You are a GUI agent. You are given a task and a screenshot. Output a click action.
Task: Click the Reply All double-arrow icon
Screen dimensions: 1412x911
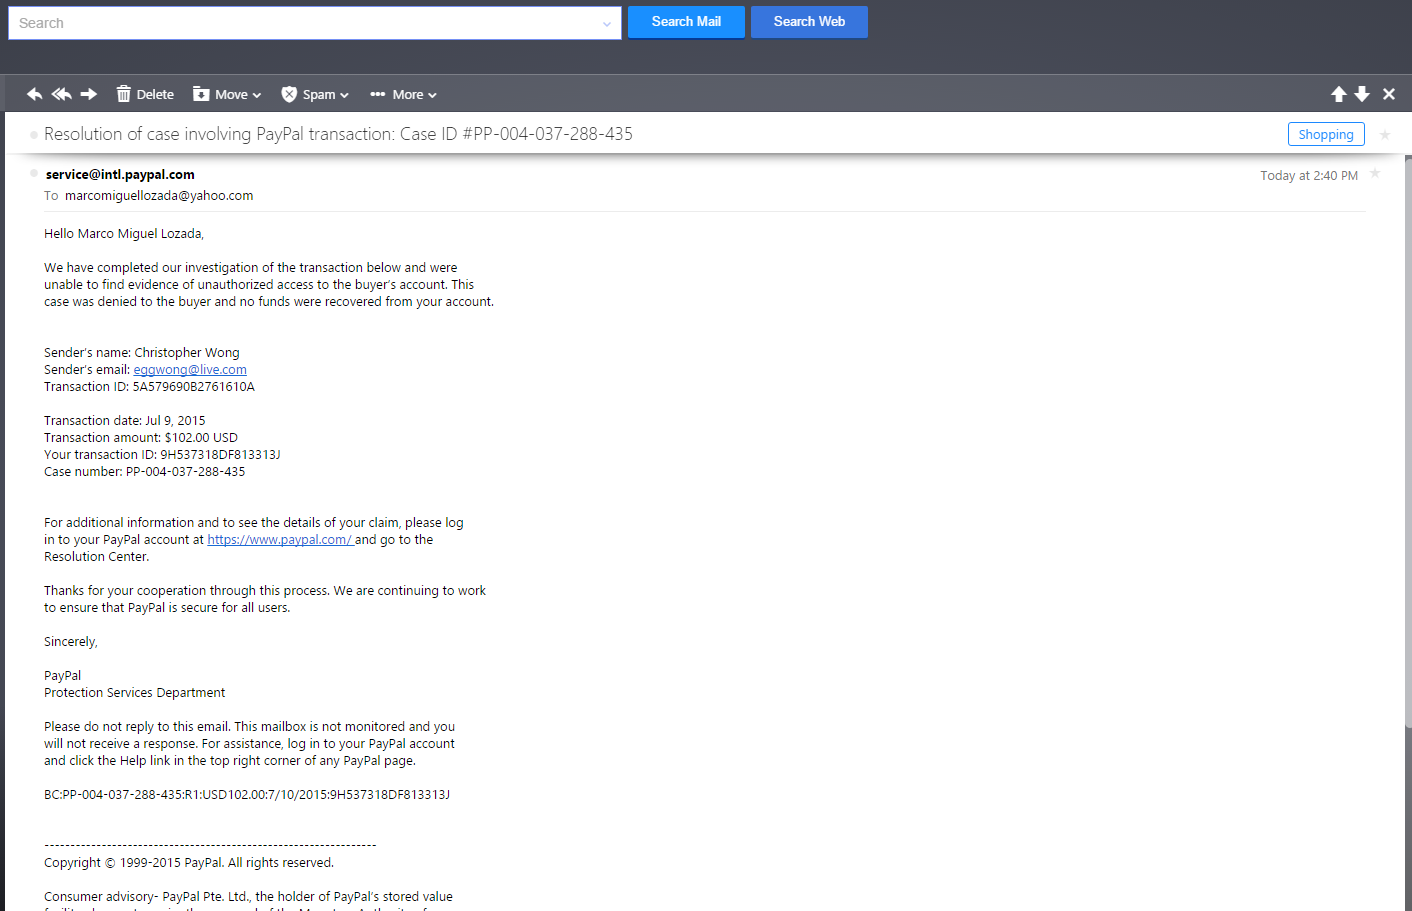coord(62,94)
